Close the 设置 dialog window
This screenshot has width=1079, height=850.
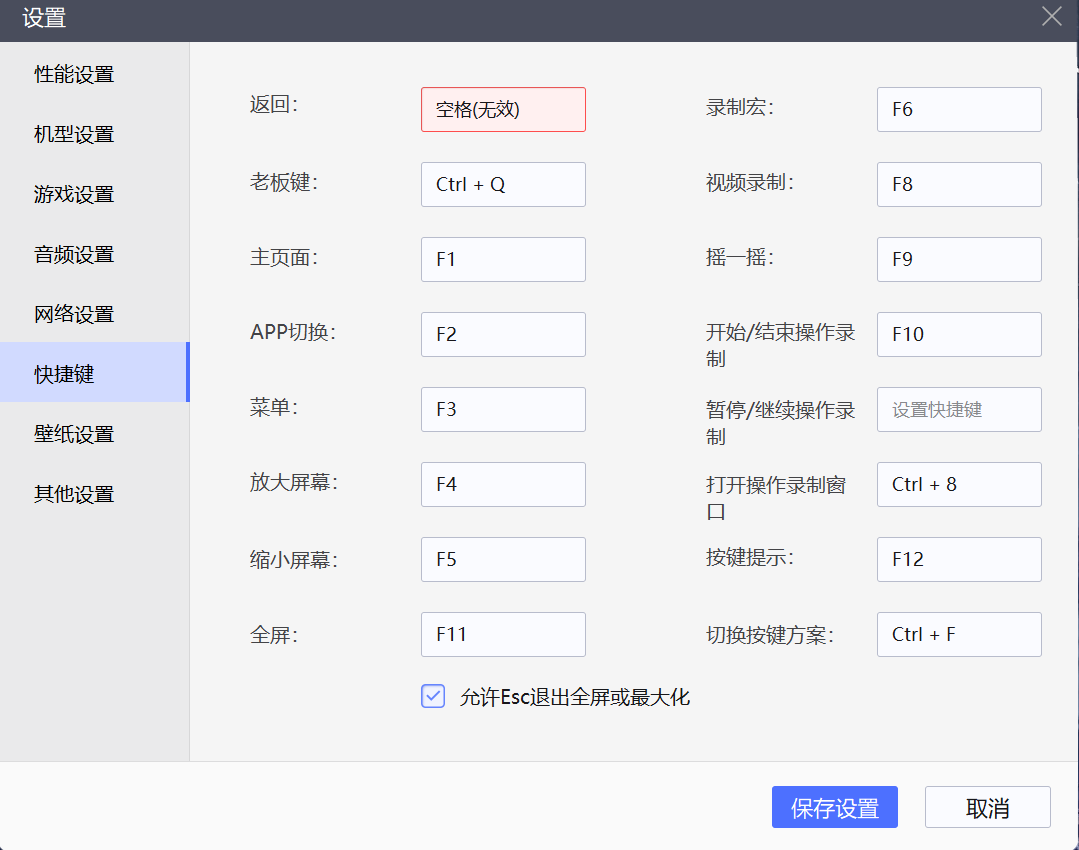[1051, 17]
